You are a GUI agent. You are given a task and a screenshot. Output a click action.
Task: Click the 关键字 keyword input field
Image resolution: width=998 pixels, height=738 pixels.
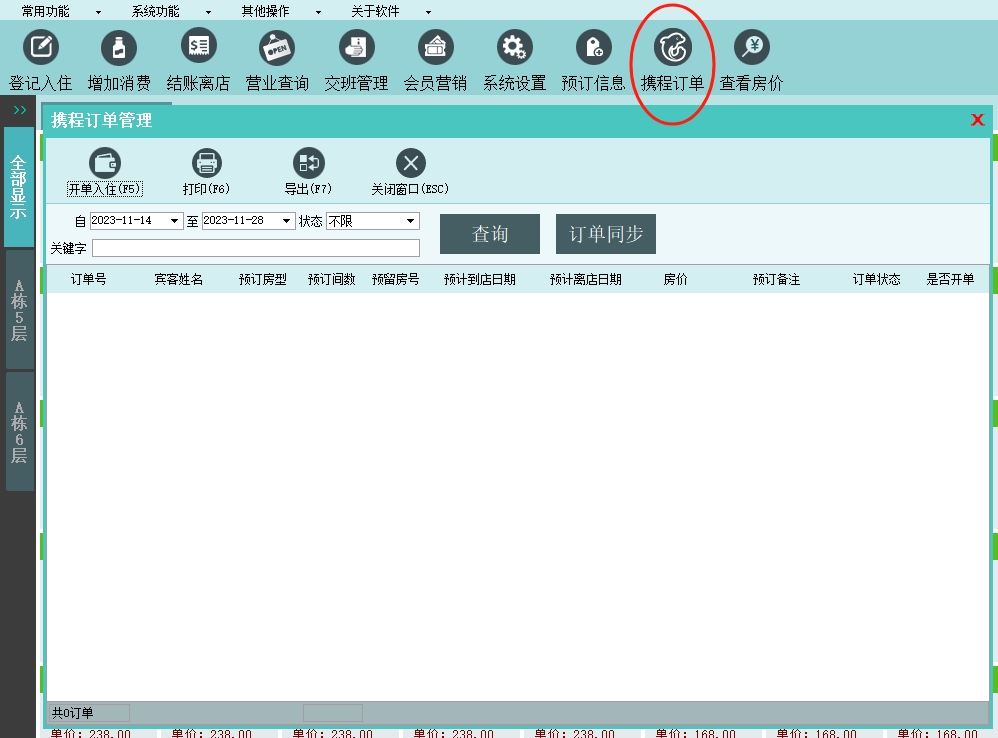[x=256, y=248]
